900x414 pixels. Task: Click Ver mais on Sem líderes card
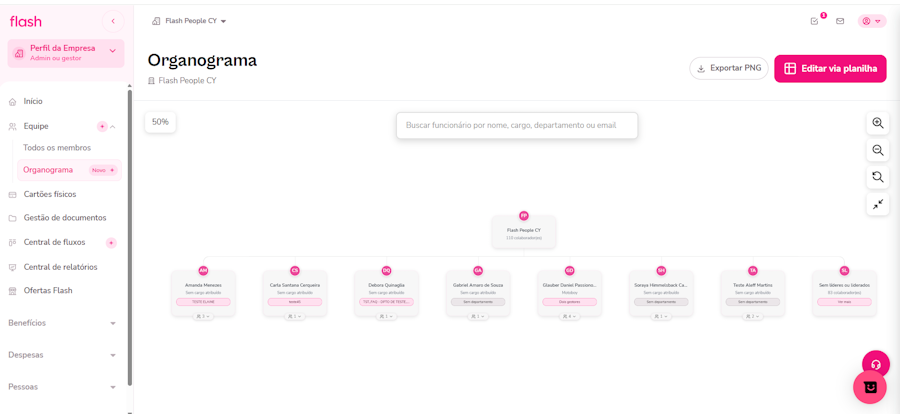pyautogui.click(x=844, y=302)
